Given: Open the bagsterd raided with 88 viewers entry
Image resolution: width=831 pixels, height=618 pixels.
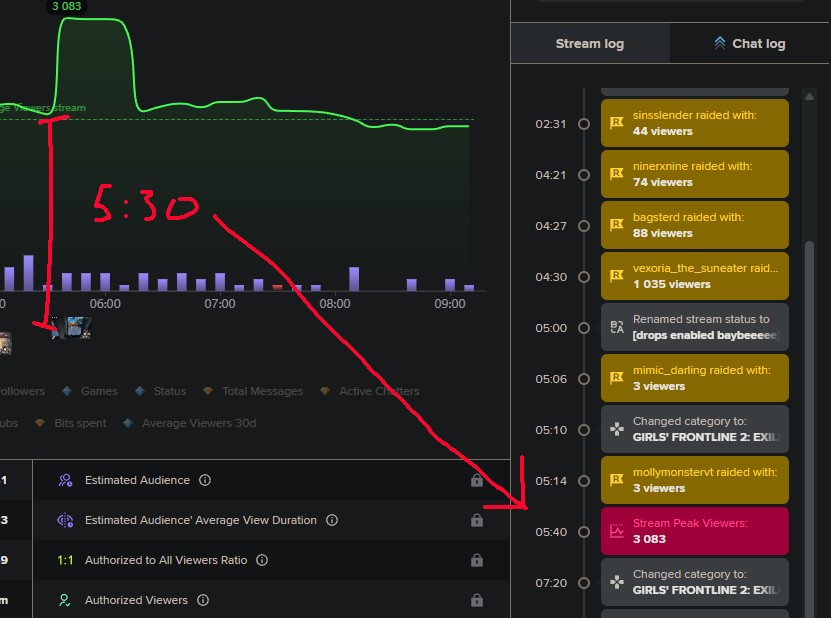Looking at the screenshot, I should pos(695,225).
